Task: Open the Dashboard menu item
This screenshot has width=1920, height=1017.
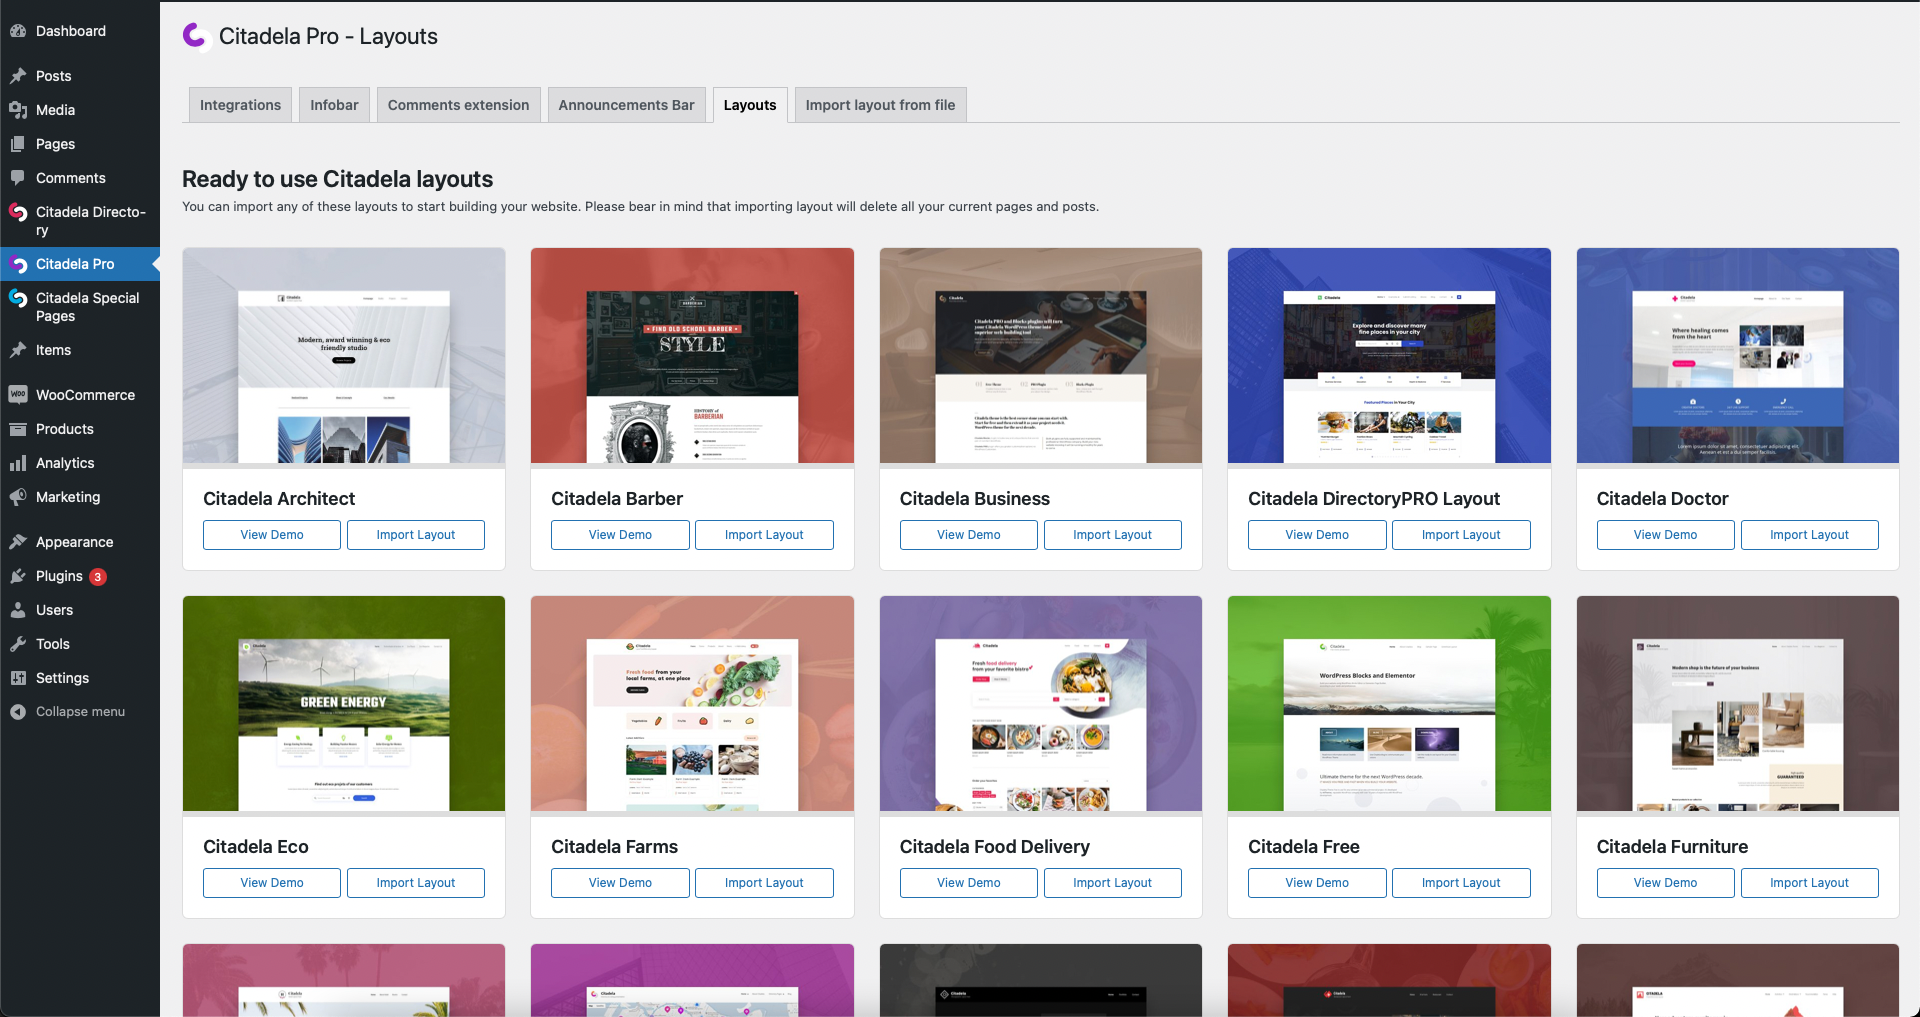Action: pos(80,31)
